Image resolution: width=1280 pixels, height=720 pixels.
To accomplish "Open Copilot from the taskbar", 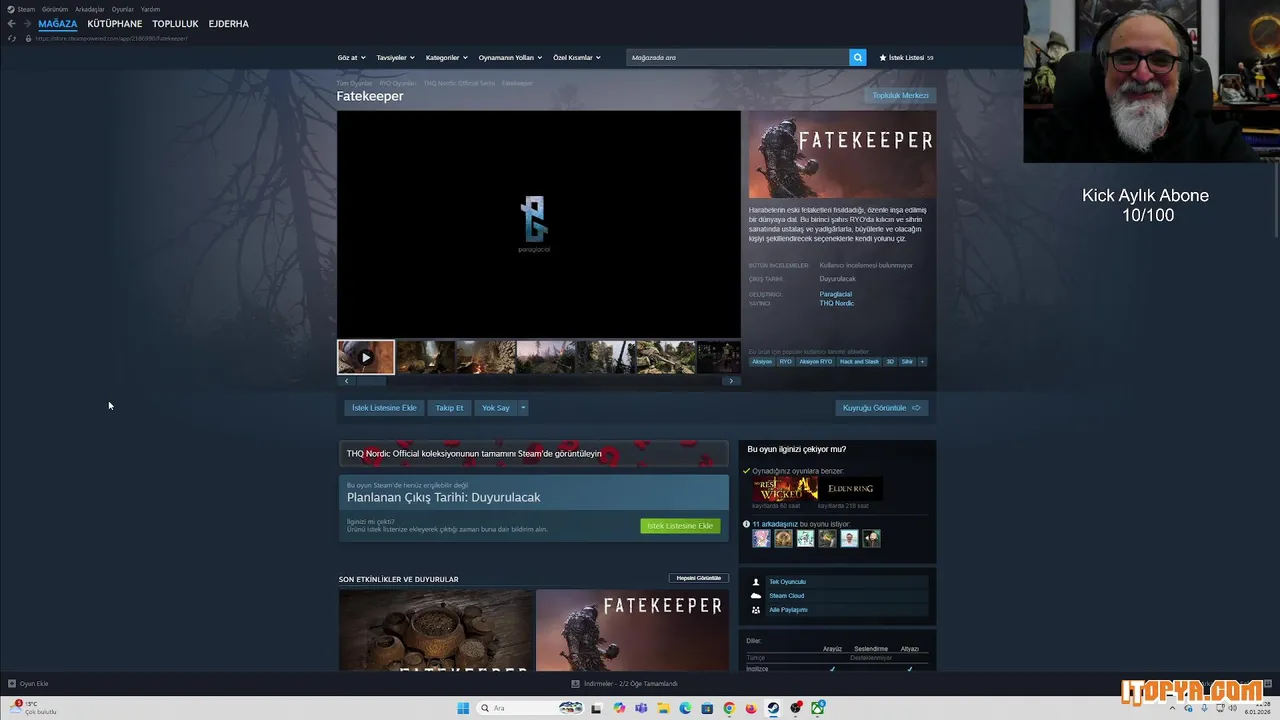I will pyautogui.click(x=619, y=708).
